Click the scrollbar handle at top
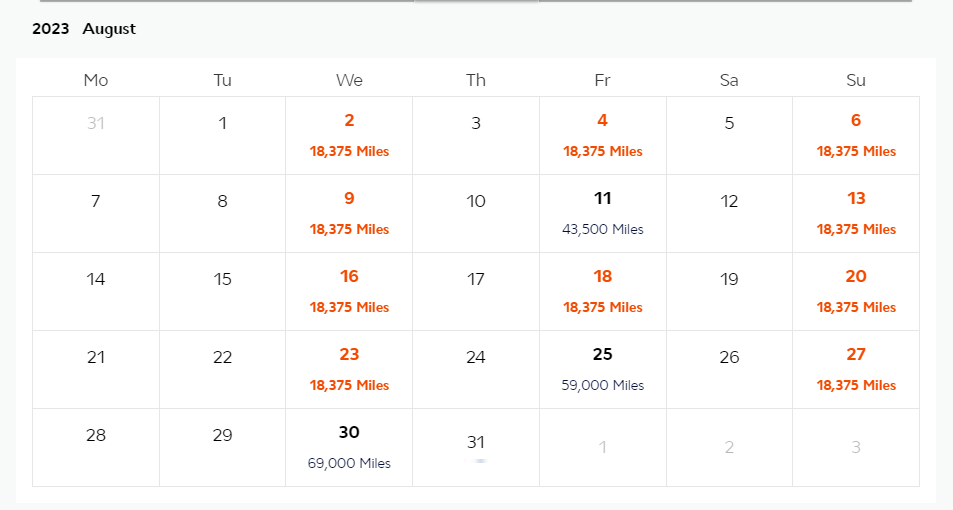The height and width of the screenshot is (510, 953). coord(476,1)
